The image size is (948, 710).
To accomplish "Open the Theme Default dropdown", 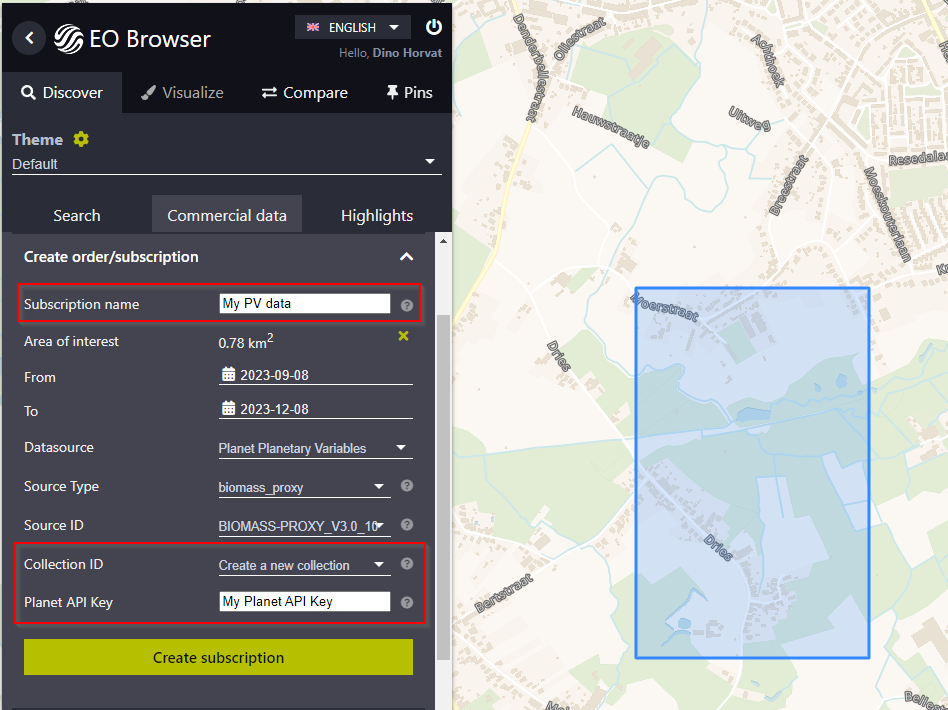I will tap(227, 164).
